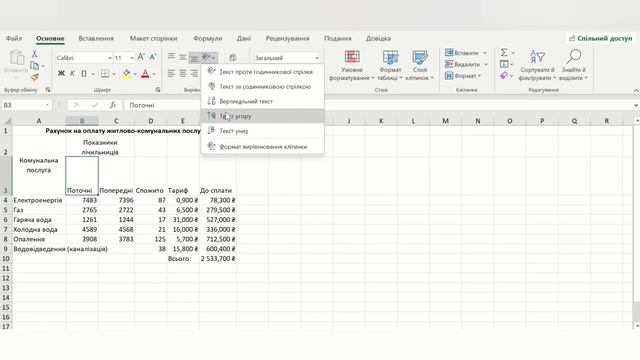Apply the yellow fill color bucket

tap(127, 74)
